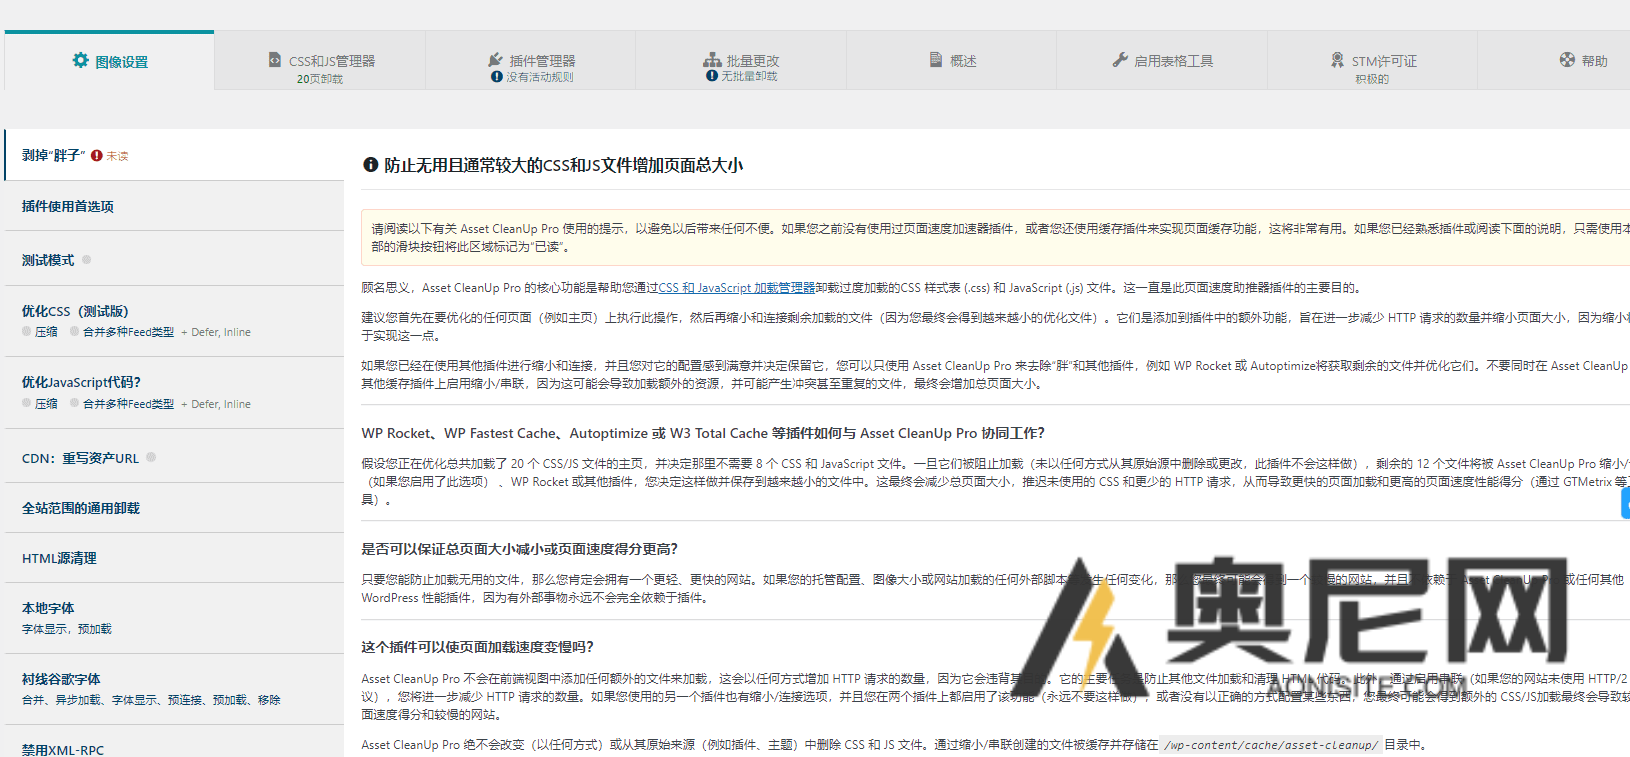Open 本地字体 section

pyautogui.click(x=175, y=618)
